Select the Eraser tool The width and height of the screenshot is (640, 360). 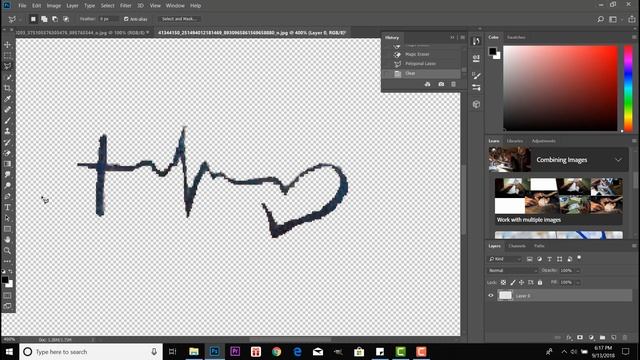(x=7, y=153)
